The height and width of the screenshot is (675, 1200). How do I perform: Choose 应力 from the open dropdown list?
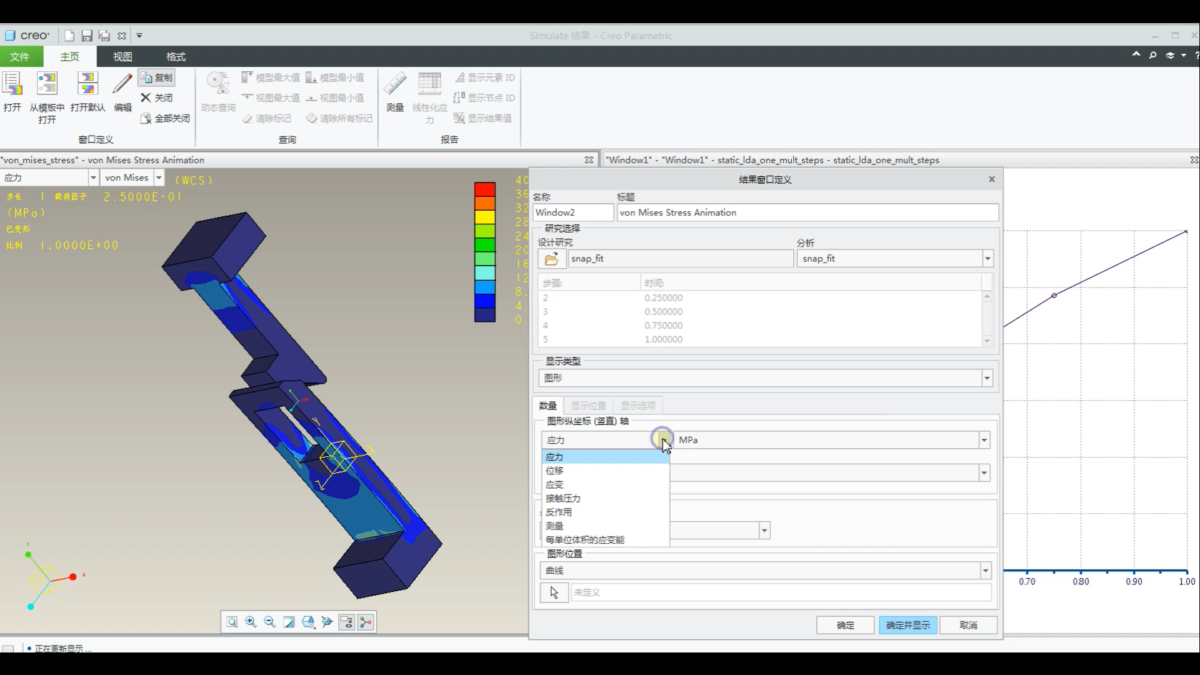click(605, 457)
